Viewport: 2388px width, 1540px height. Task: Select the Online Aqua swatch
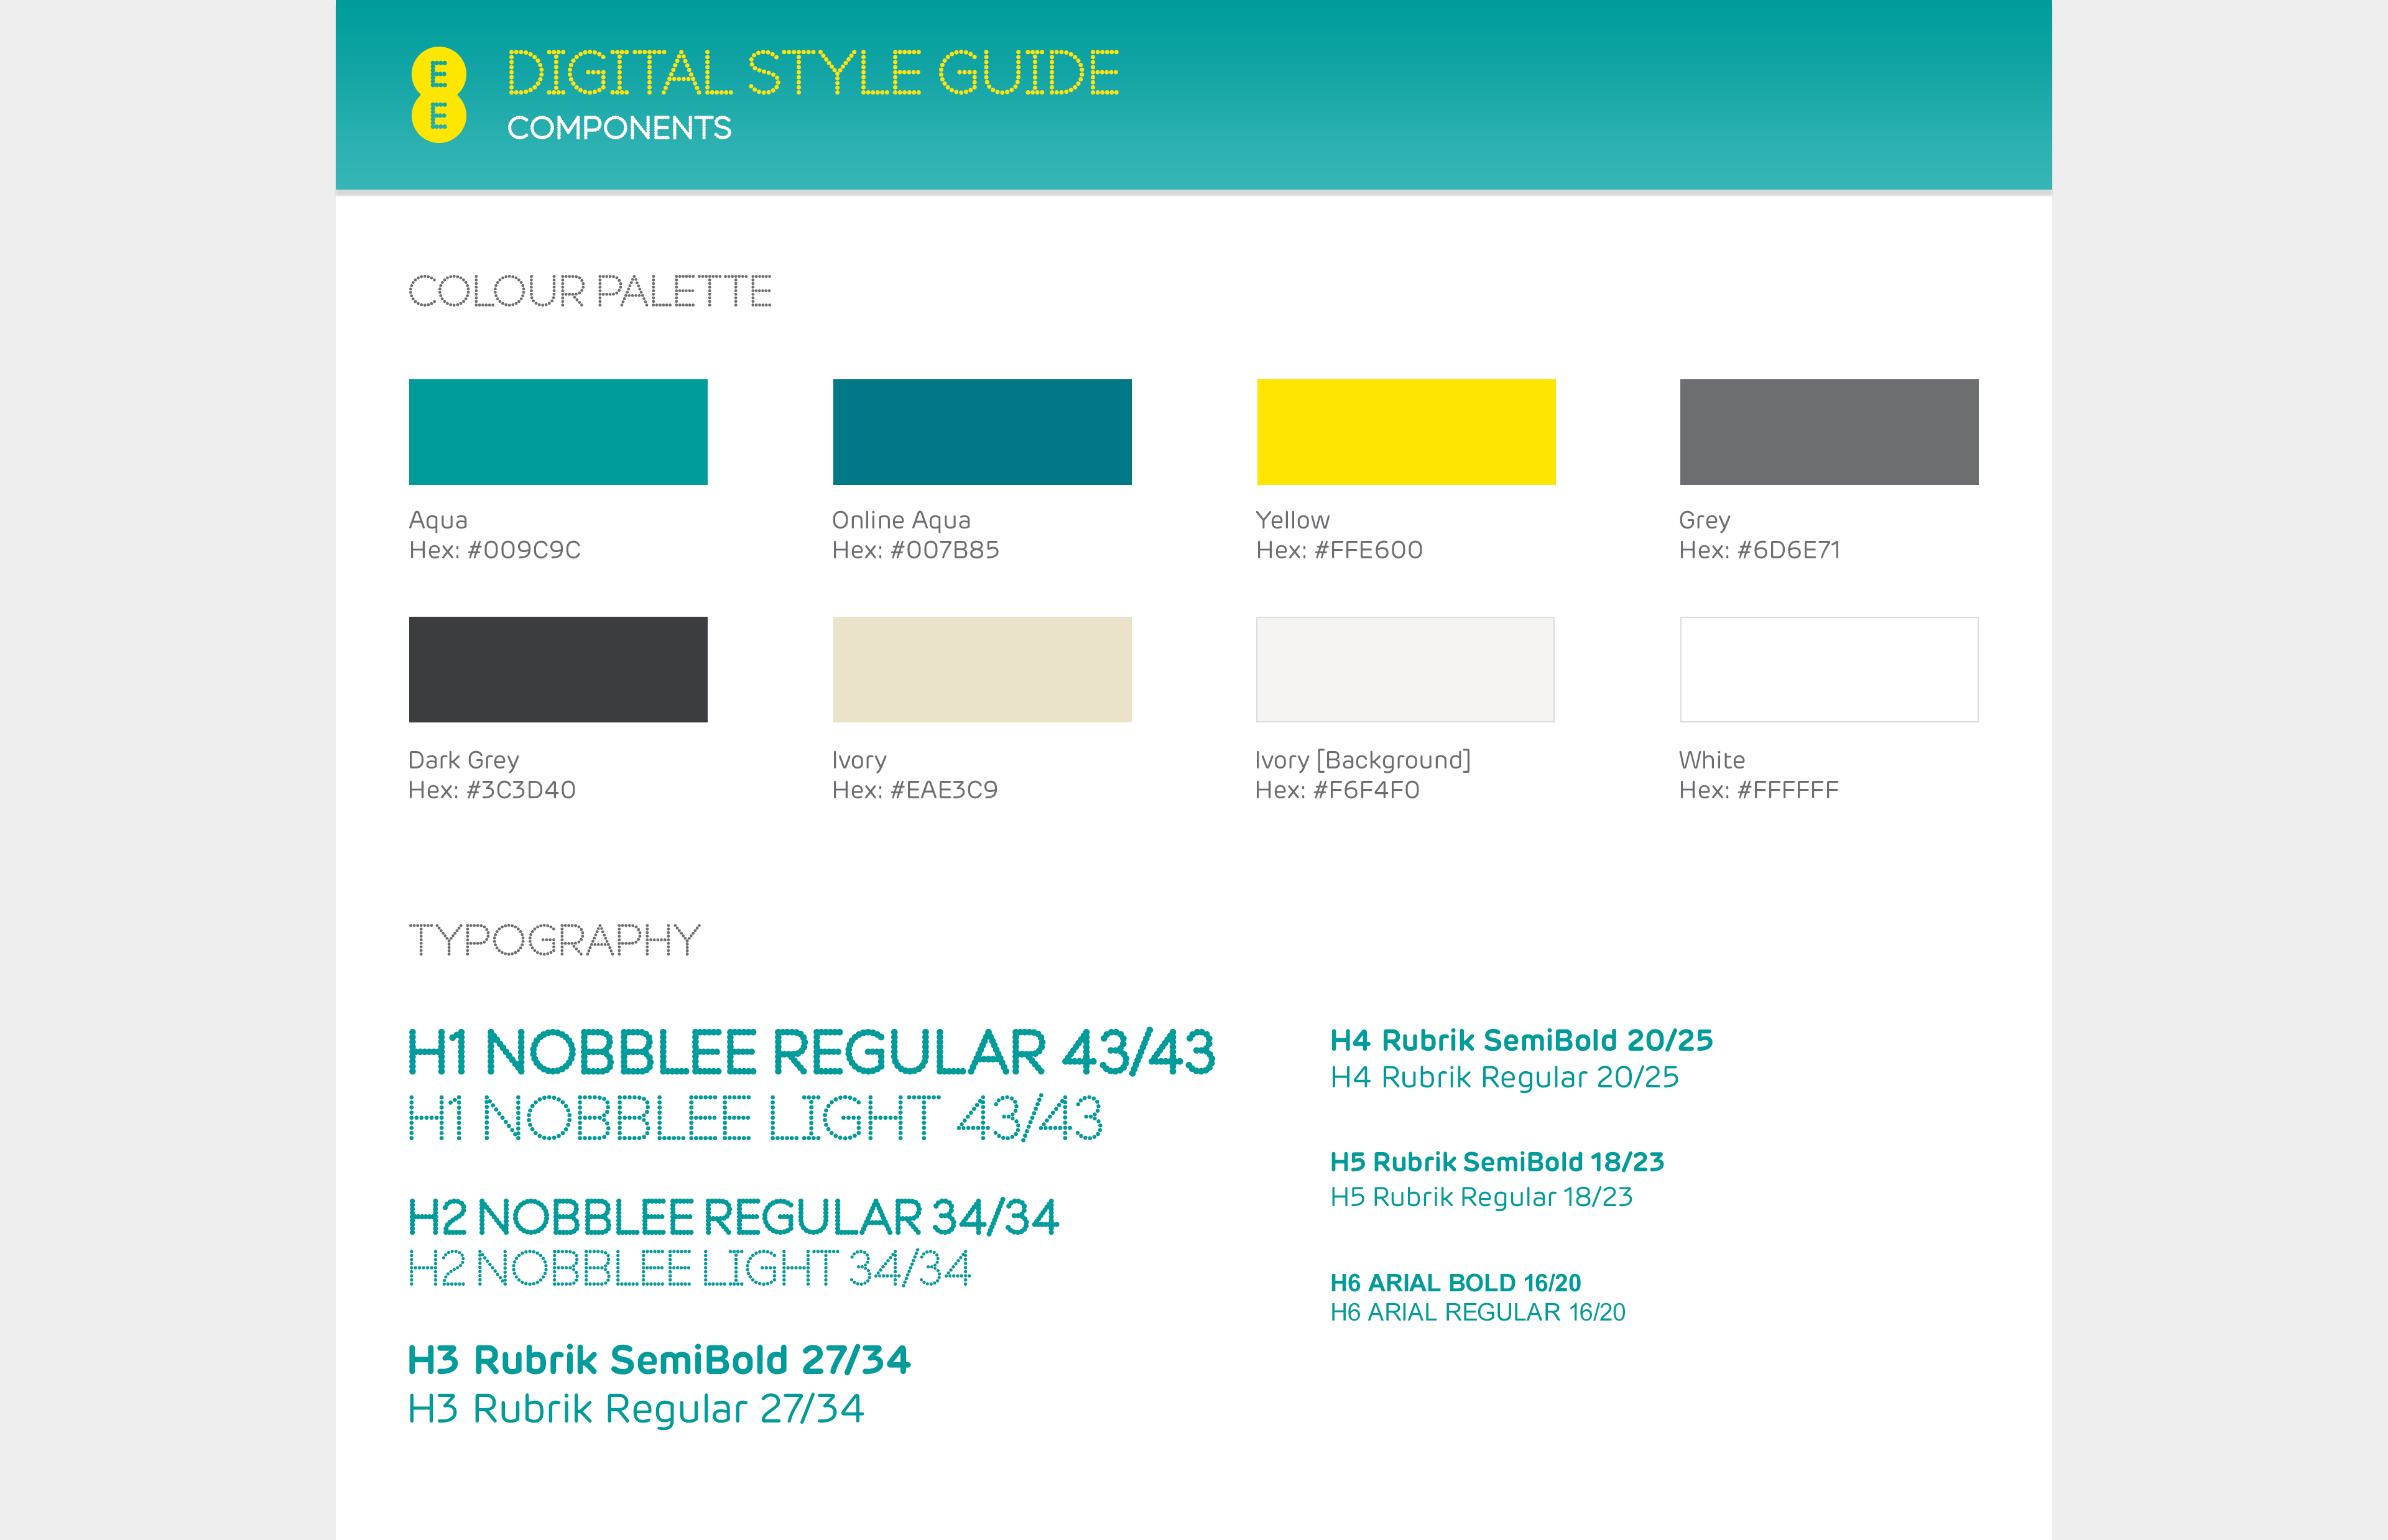(982, 432)
